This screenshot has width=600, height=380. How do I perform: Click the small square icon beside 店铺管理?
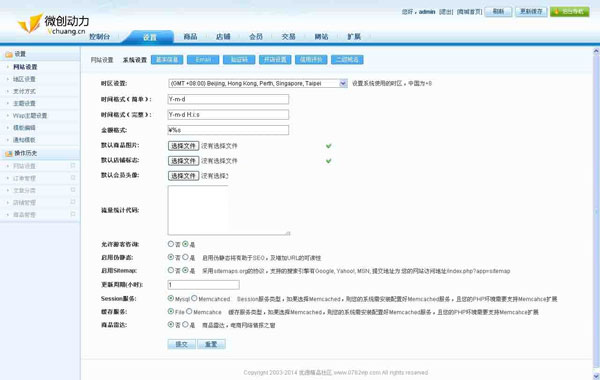pos(73,202)
